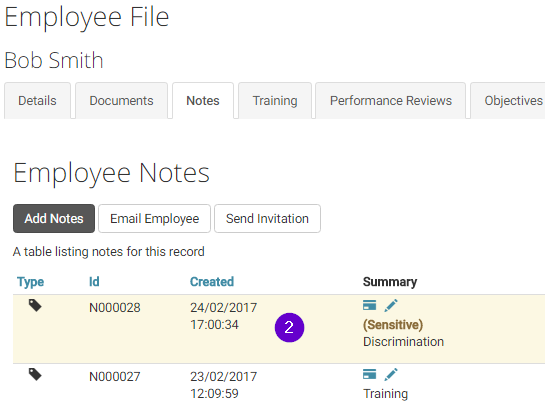
Task: Open card view icon for Training note
Action: 369,374
